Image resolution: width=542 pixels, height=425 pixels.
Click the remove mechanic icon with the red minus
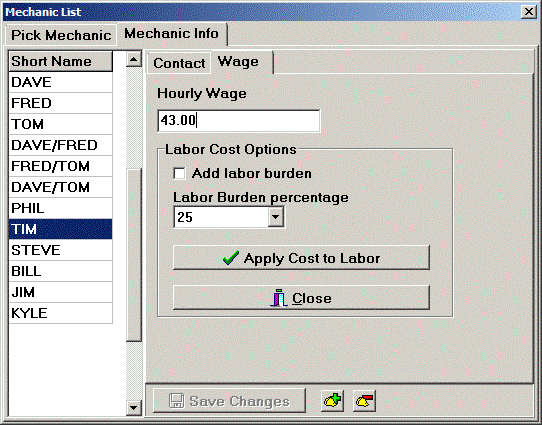pyautogui.click(x=364, y=401)
